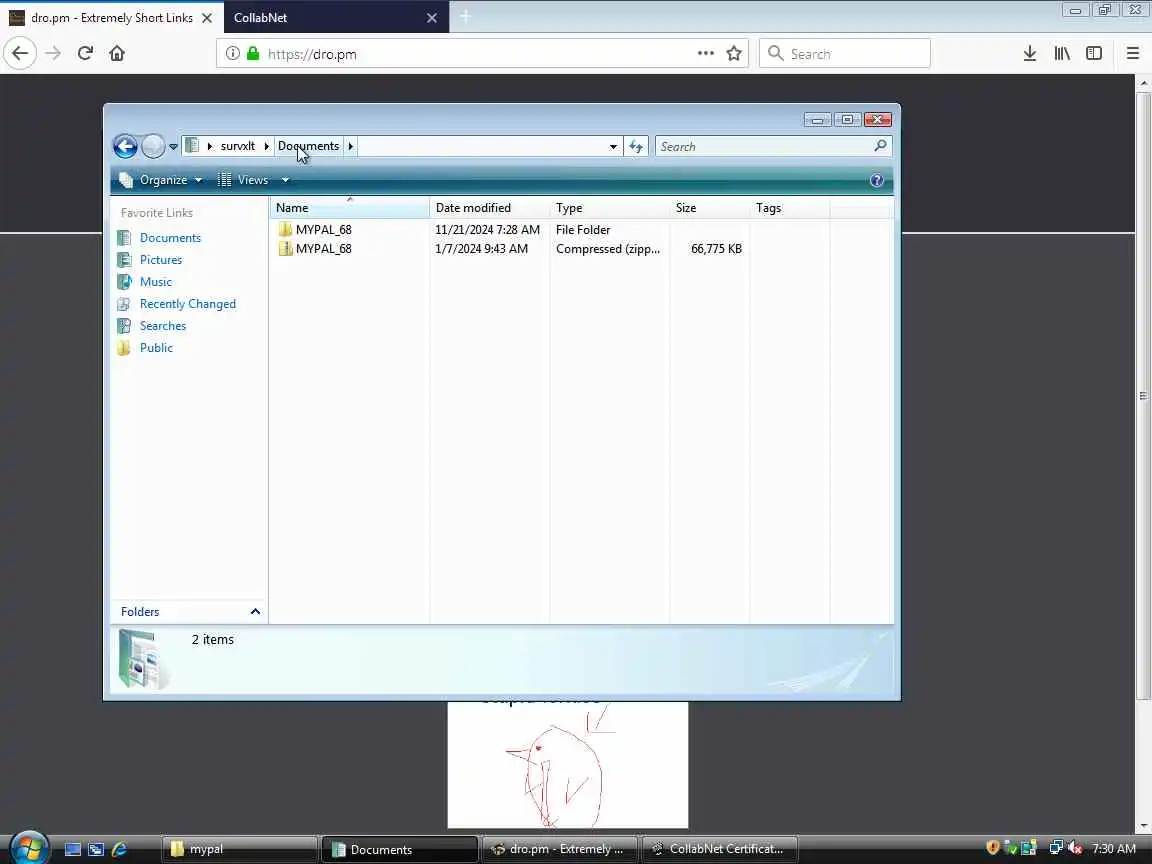Click the Show Desktop quick launch icon

[x=73, y=849]
